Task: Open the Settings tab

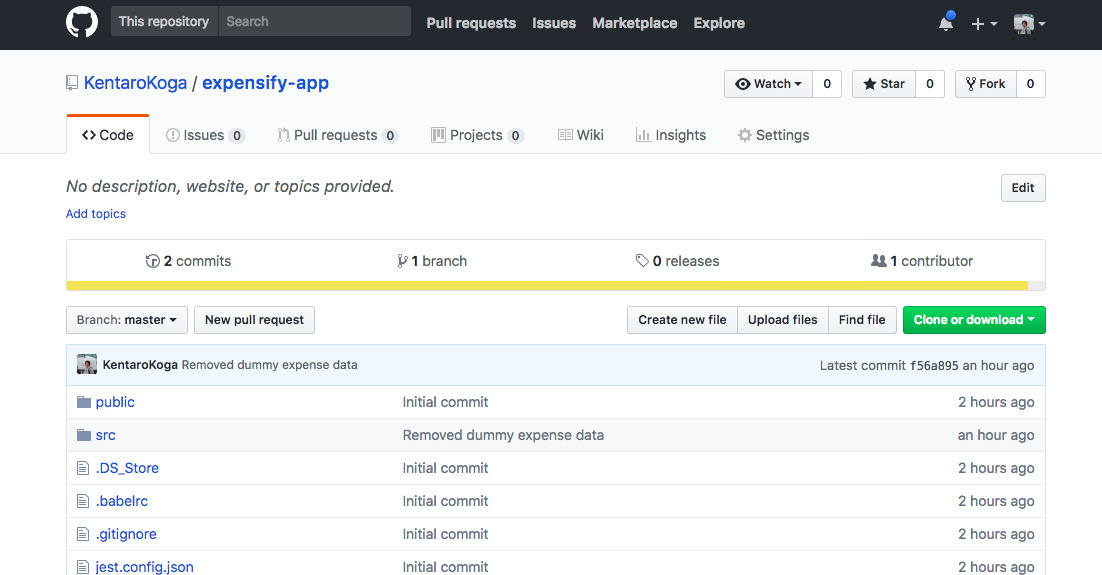Action: [x=773, y=135]
